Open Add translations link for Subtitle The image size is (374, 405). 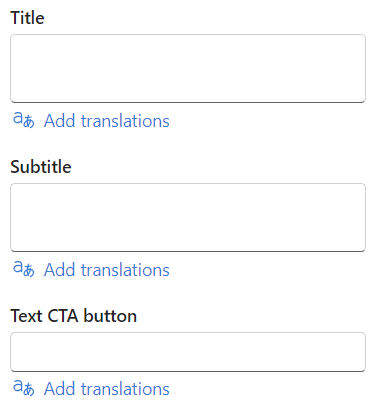click(x=107, y=270)
